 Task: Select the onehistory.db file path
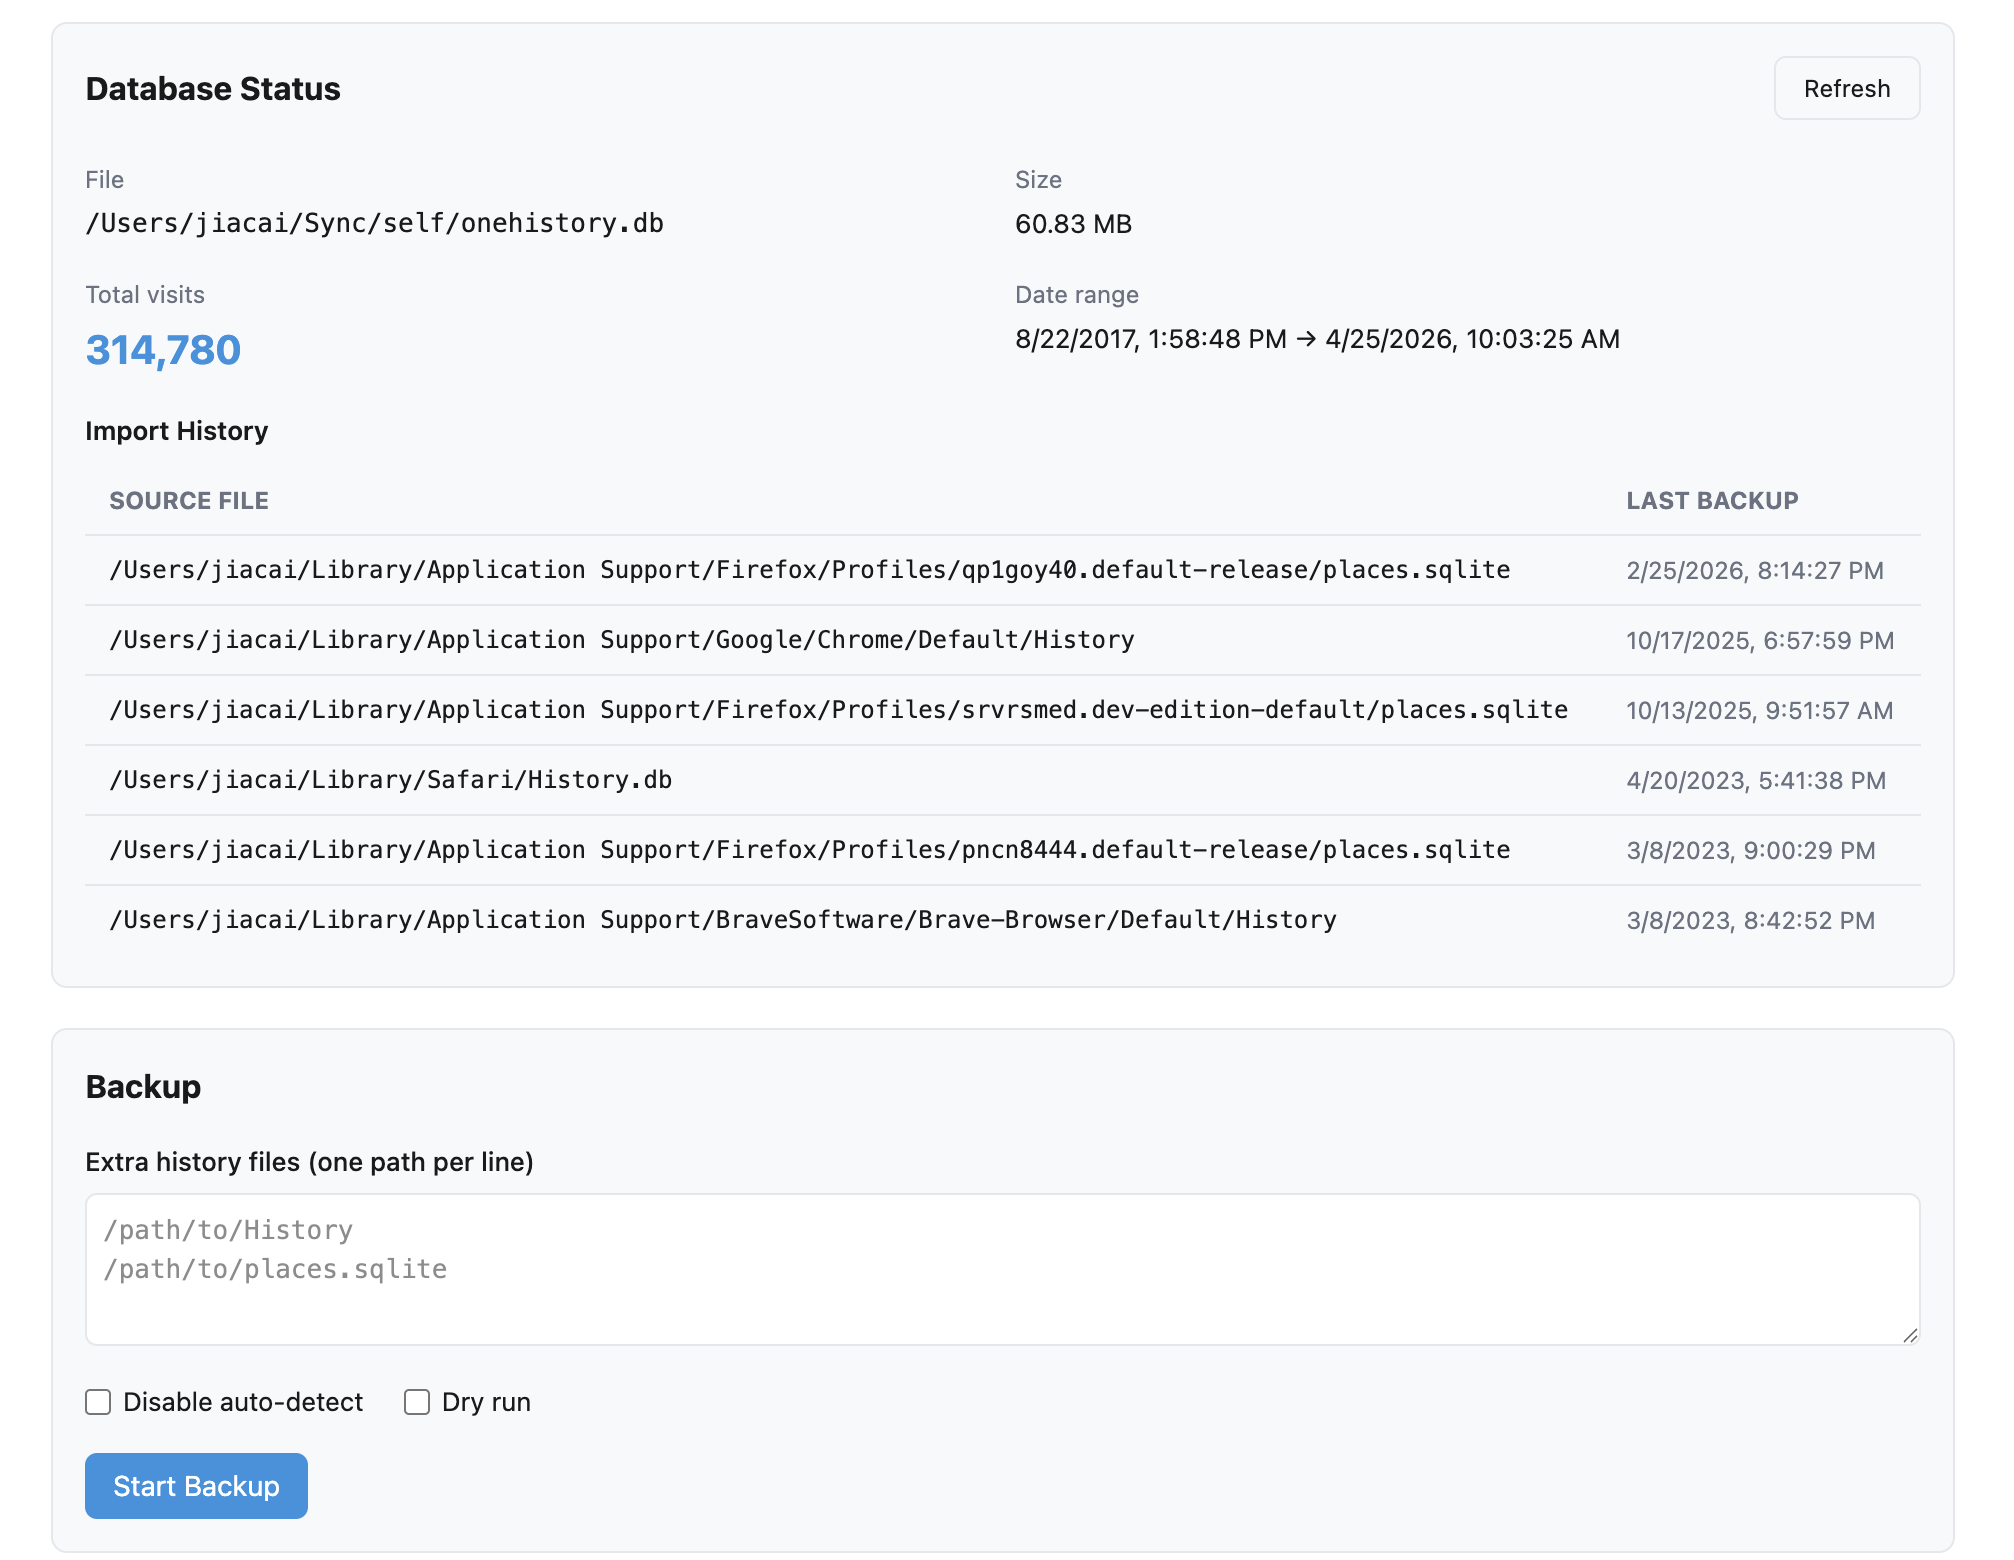[x=375, y=223]
